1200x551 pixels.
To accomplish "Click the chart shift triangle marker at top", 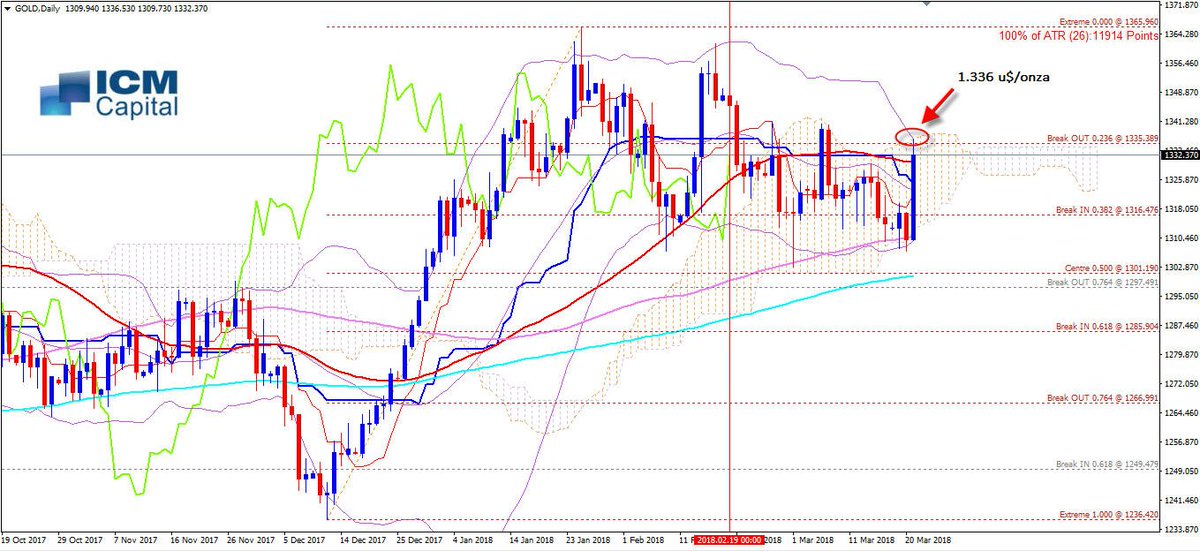I will [x=927, y=4].
